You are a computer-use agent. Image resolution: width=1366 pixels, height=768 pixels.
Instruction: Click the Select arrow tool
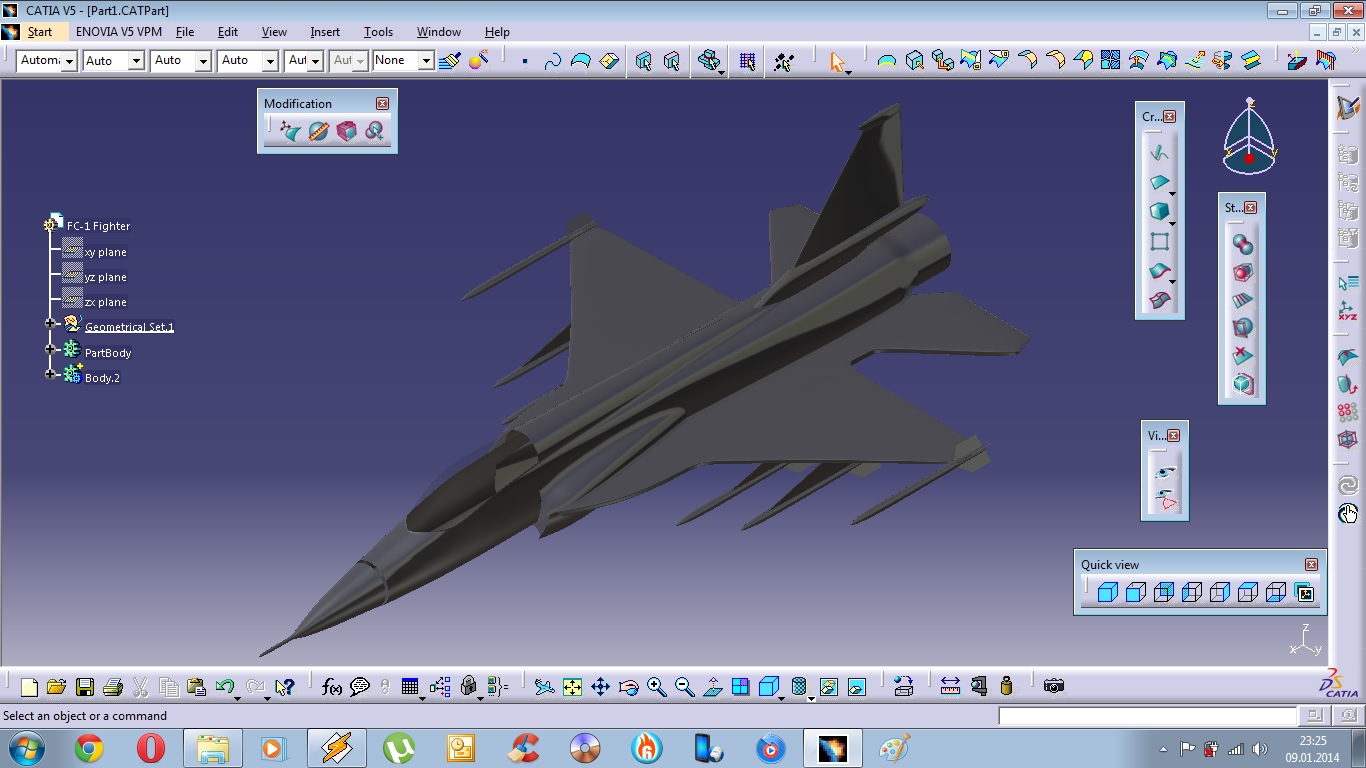[x=837, y=61]
